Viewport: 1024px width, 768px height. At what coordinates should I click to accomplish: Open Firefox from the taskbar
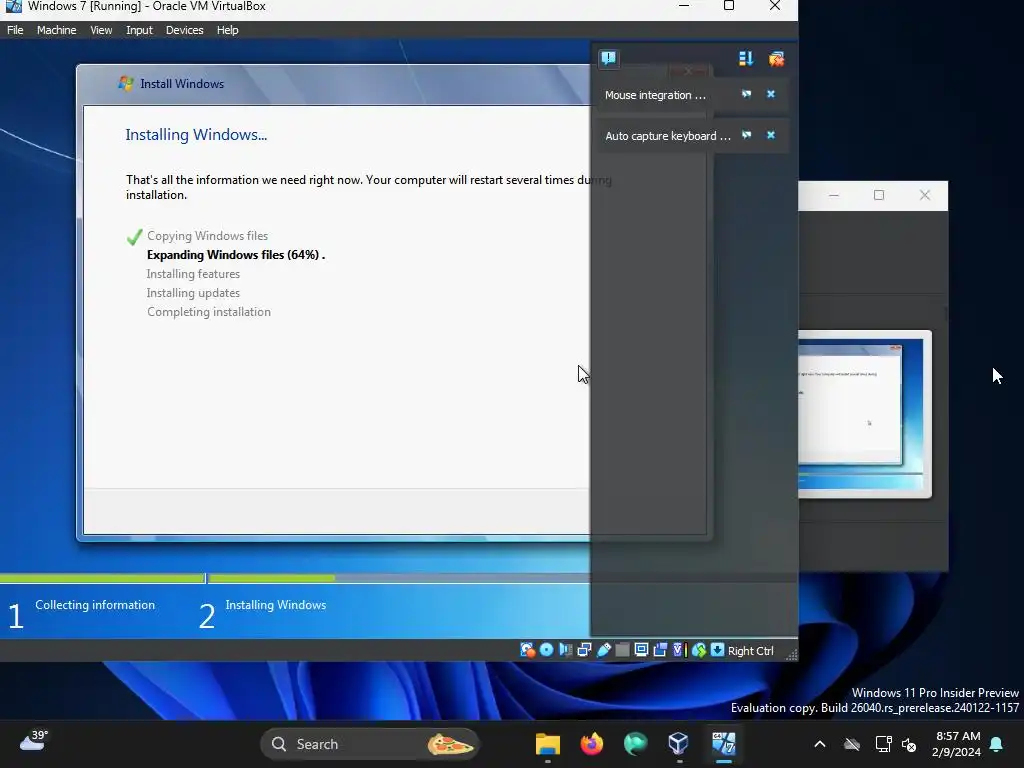(x=592, y=744)
